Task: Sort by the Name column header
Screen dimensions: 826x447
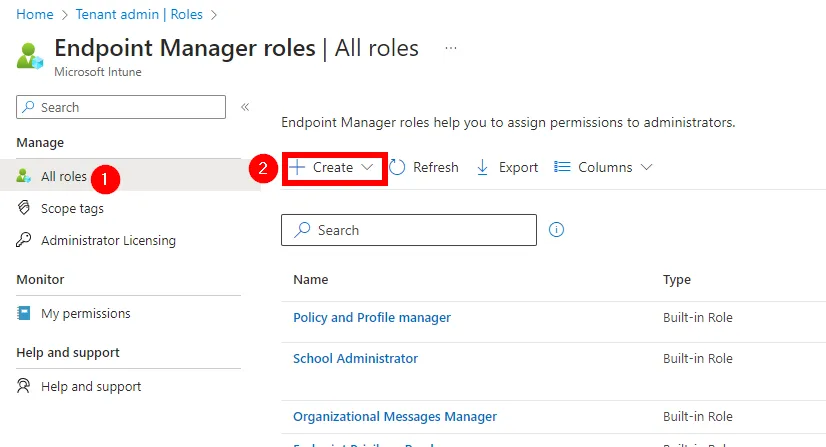Action: [x=310, y=280]
